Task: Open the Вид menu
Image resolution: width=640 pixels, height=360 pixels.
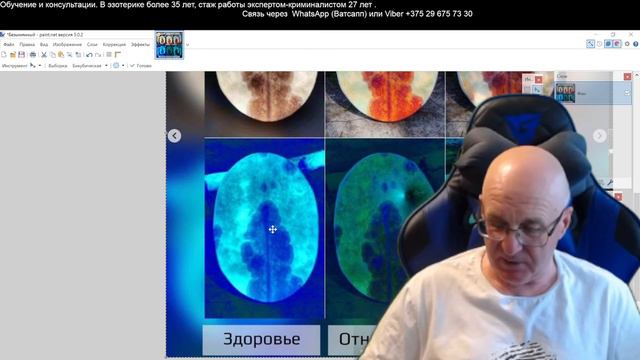Action: pyautogui.click(x=44, y=44)
